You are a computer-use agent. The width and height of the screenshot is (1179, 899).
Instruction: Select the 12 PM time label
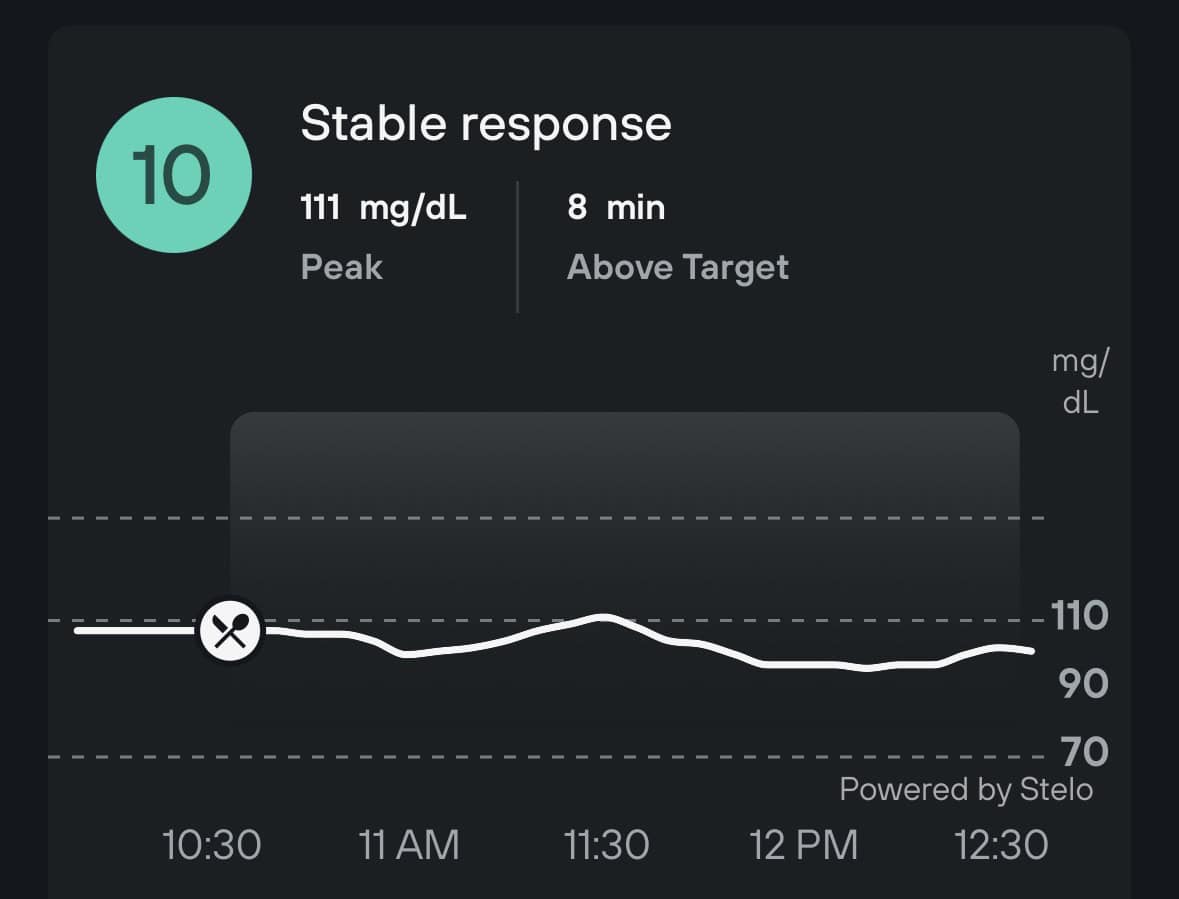[805, 845]
